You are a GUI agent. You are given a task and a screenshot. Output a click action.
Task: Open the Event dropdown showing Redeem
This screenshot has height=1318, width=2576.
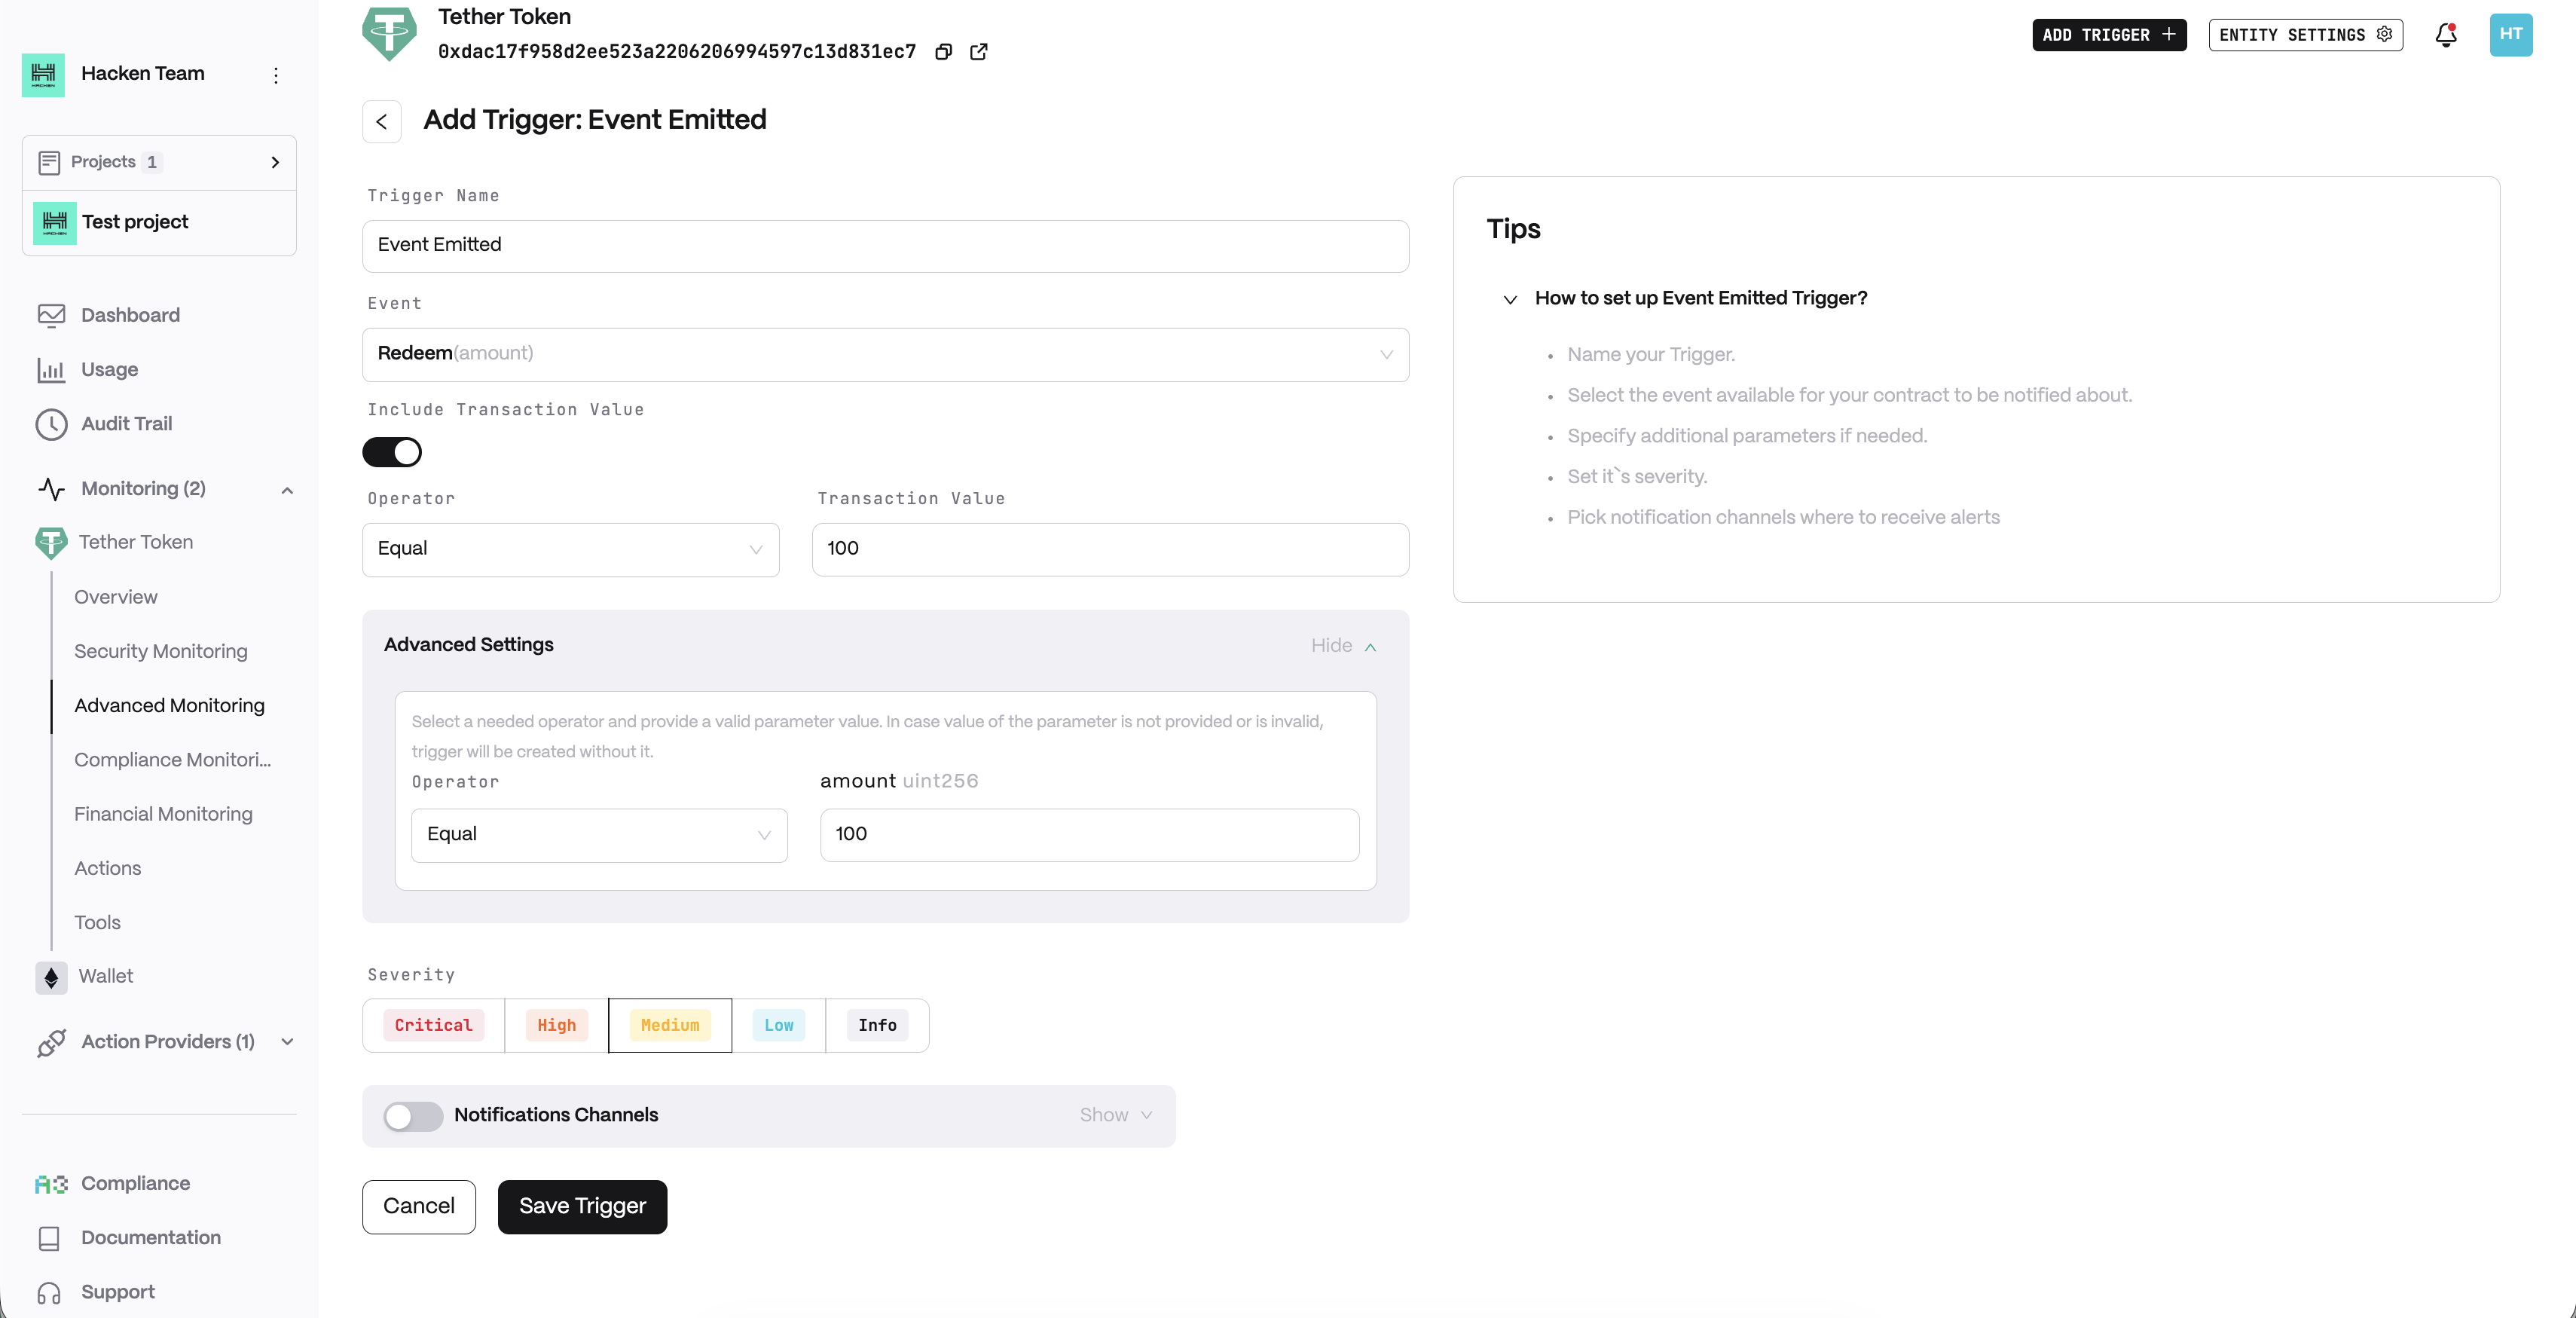885,354
